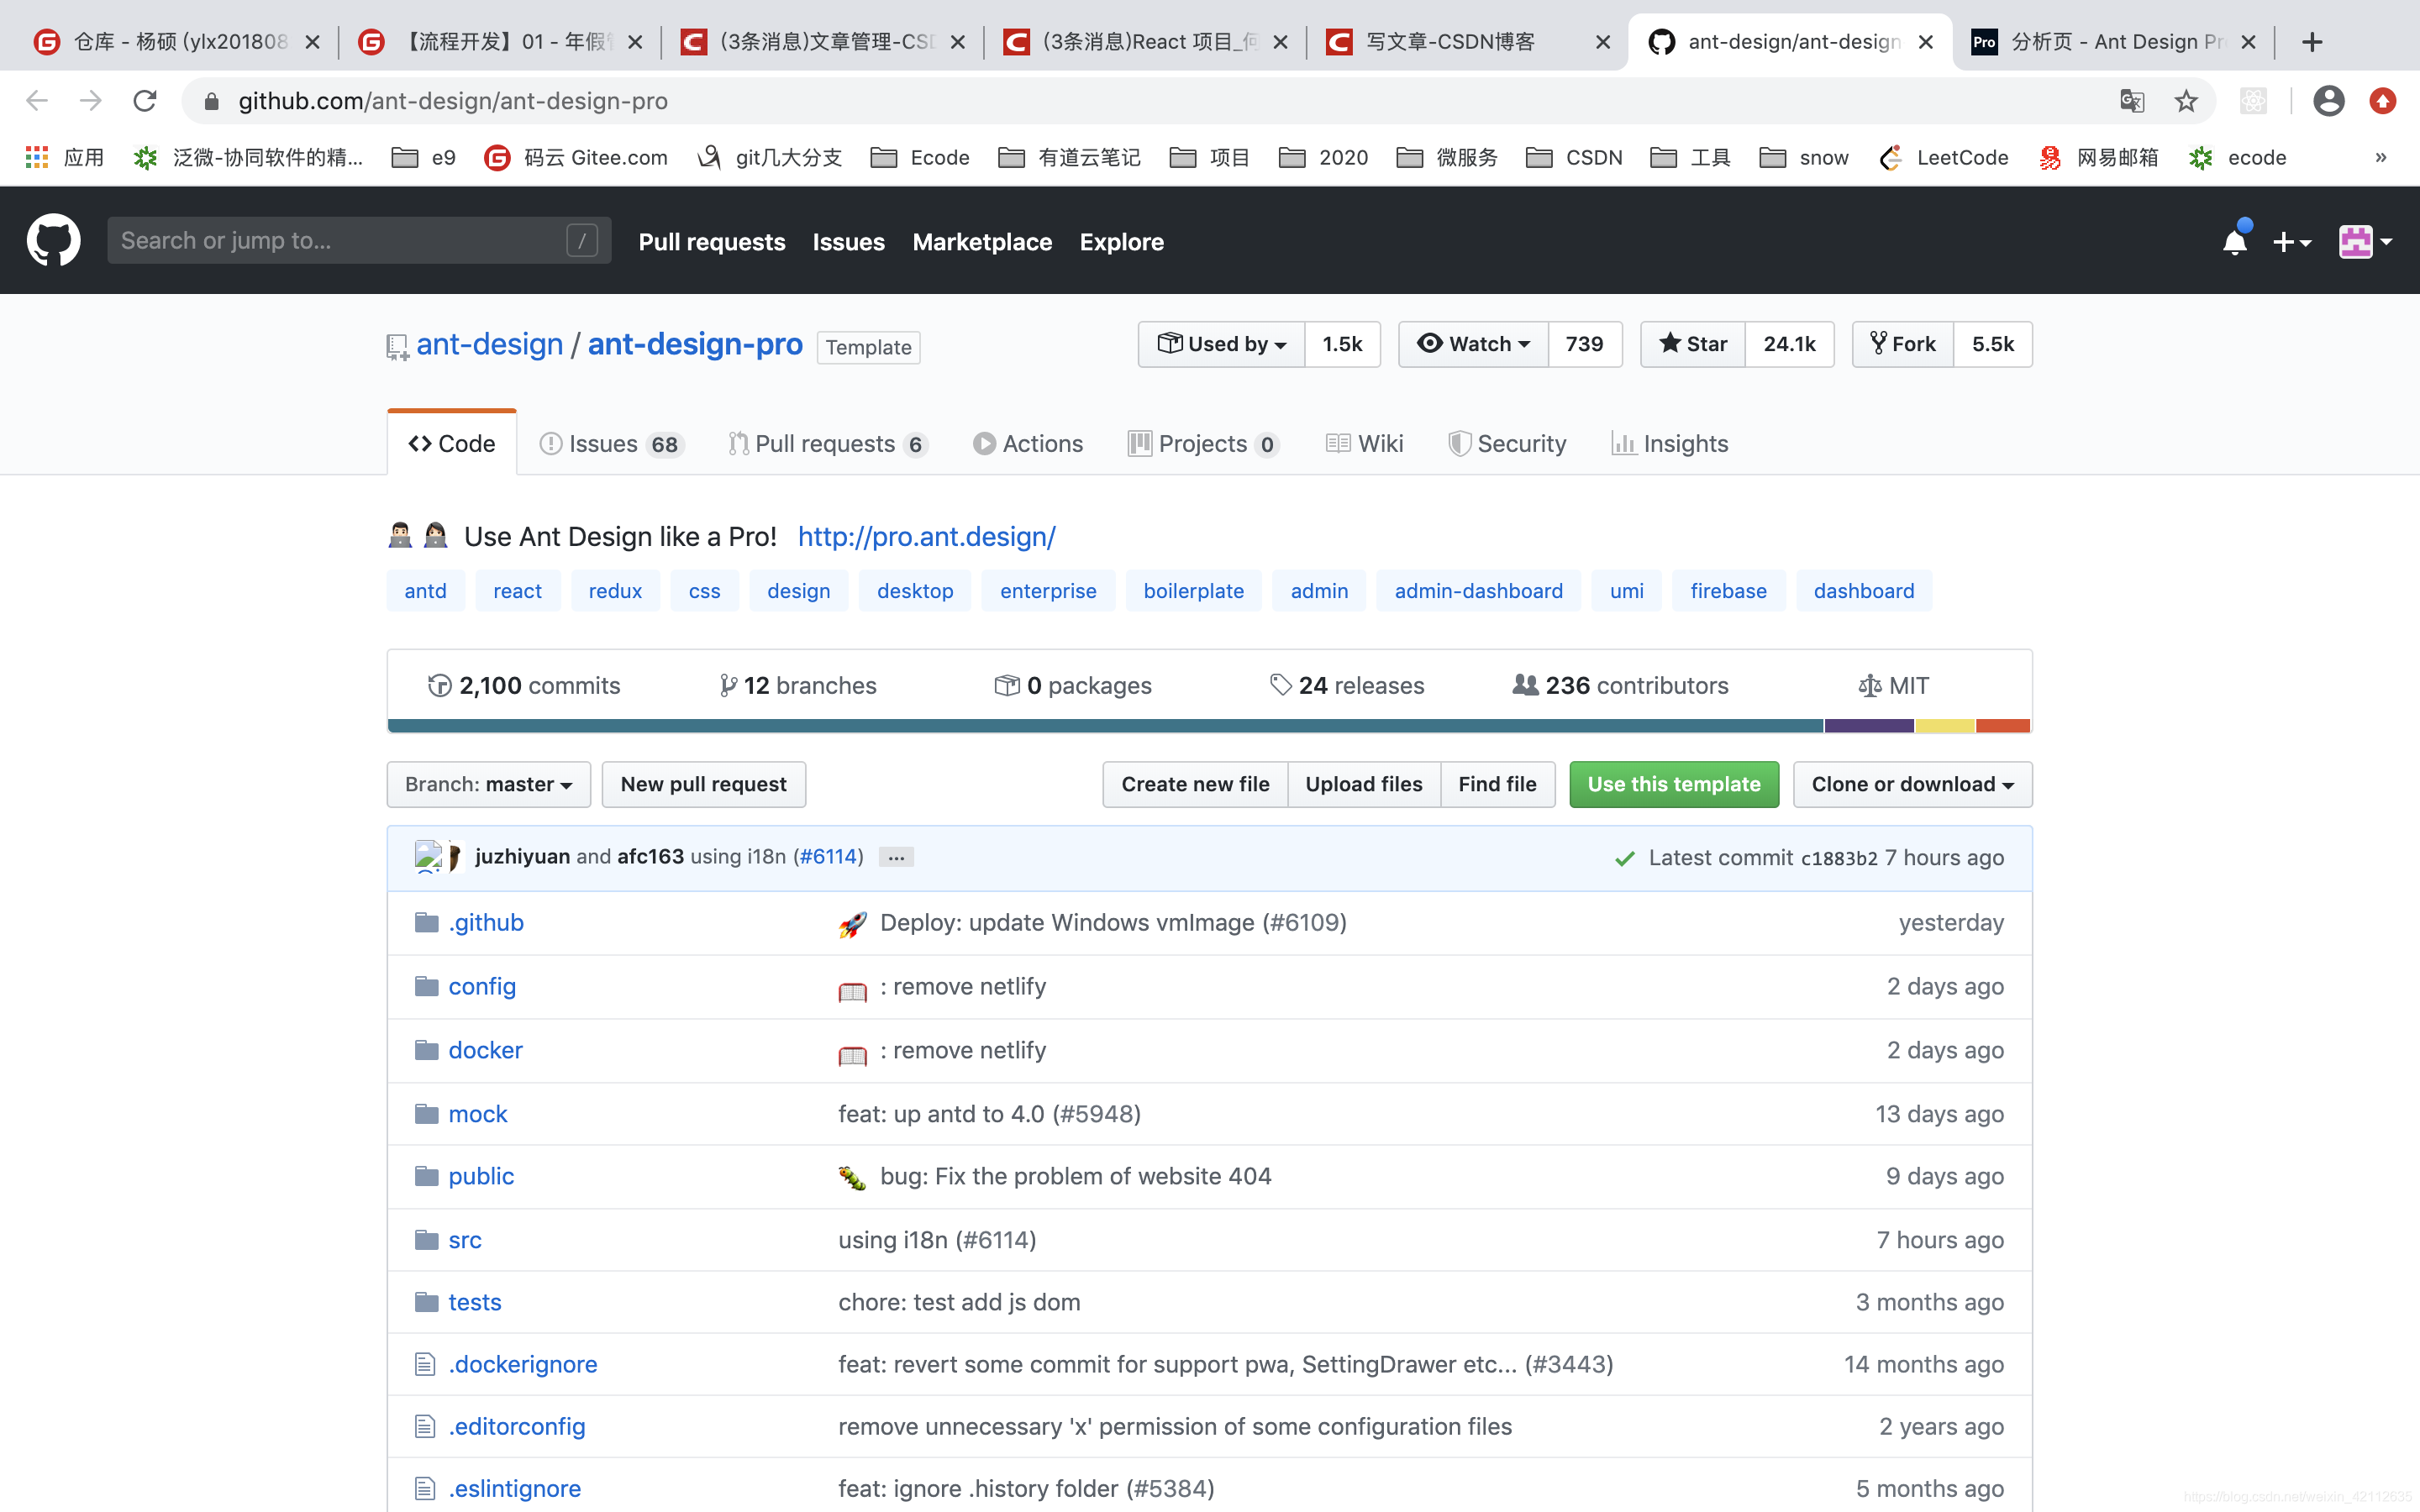The width and height of the screenshot is (2420, 1512).
Task: Click the GitHub Octocat logo
Action: coord(53,240)
